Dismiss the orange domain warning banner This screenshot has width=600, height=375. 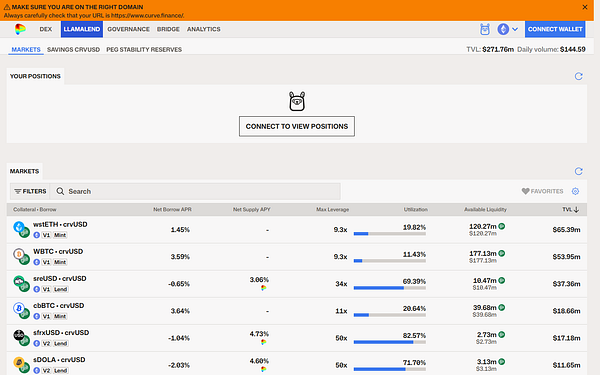[x=585, y=7]
